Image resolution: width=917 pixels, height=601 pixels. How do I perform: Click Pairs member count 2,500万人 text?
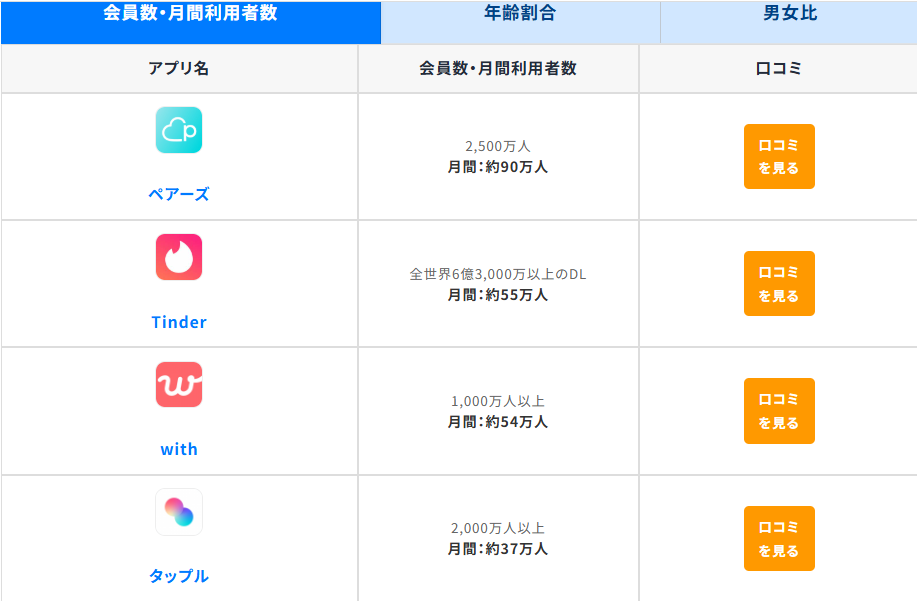[x=498, y=146]
